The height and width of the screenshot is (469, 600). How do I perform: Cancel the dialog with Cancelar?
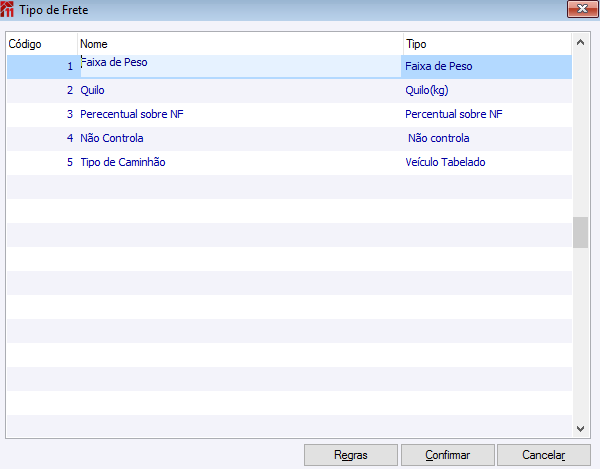point(544,455)
